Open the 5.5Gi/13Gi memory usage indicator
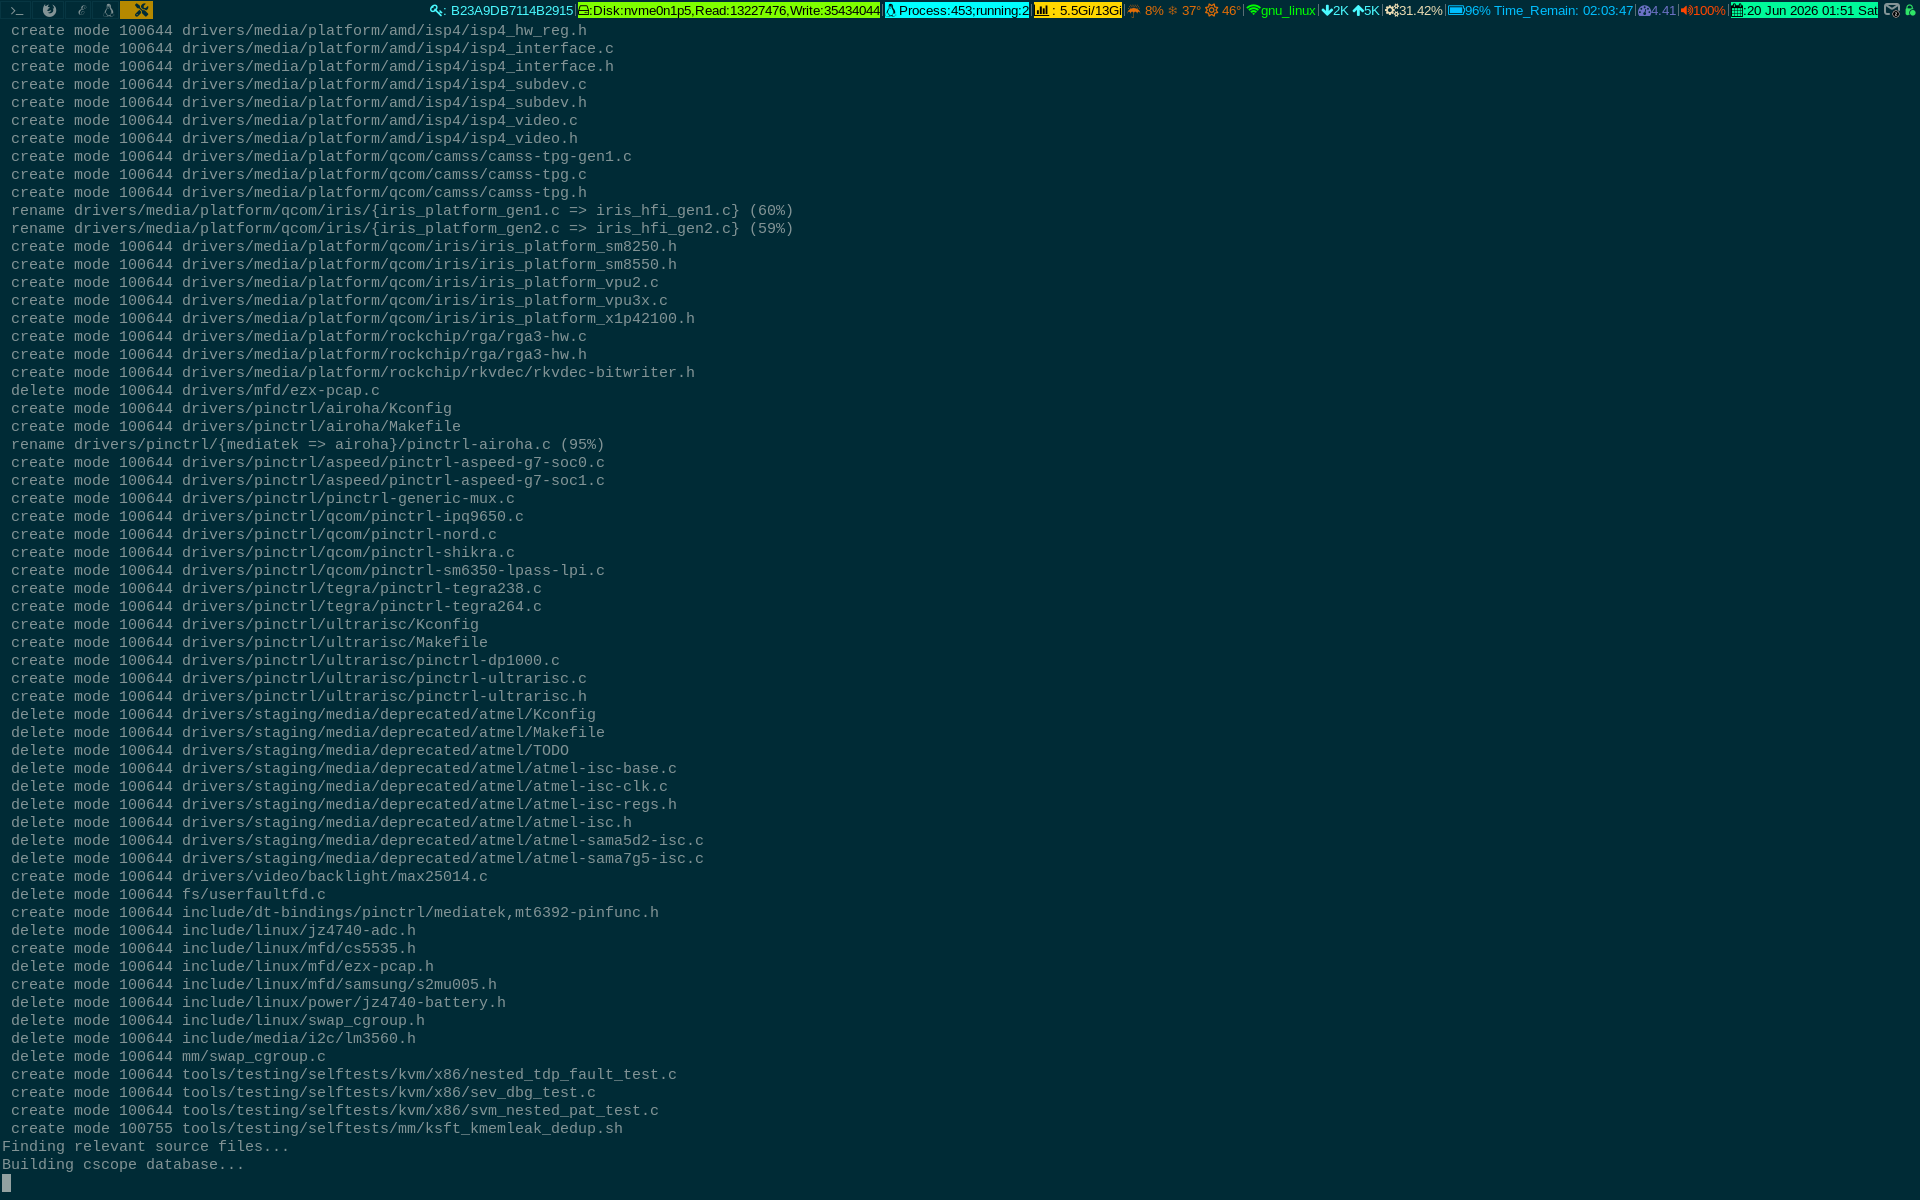The height and width of the screenshot is (1200, 1920). pos(1078,10)
